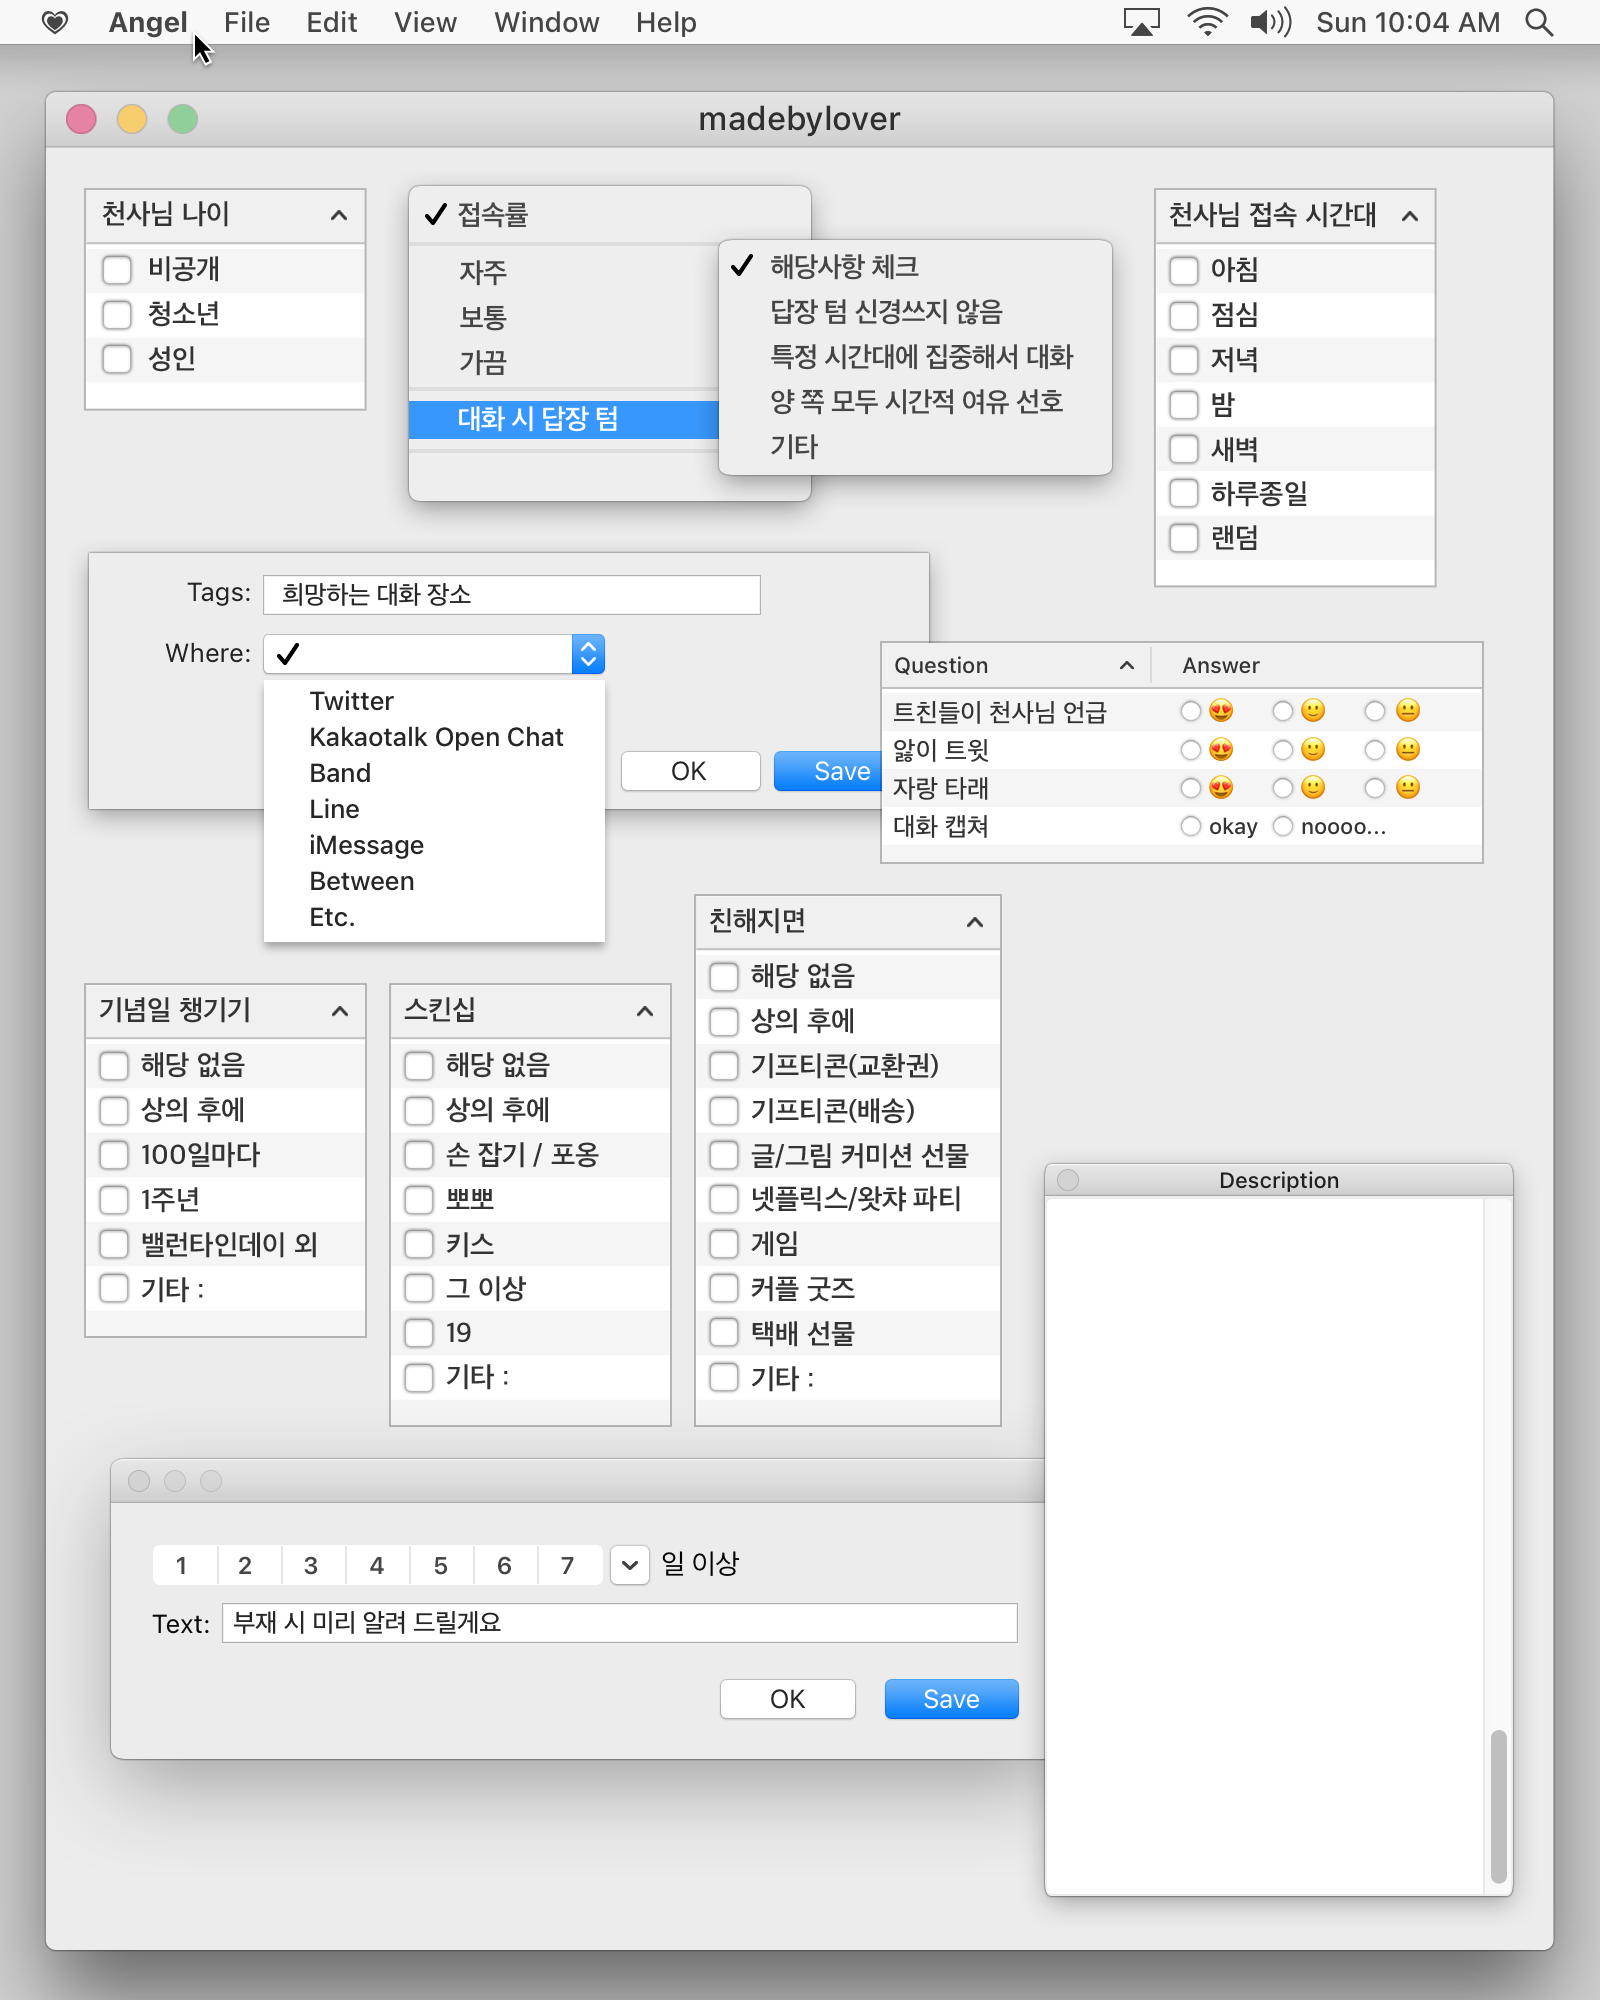Screen dimensions: 1600x2000
Task: Collapse 천사님 나이 list header chevron
Action: pyautogui.click(x=339, y=215)
